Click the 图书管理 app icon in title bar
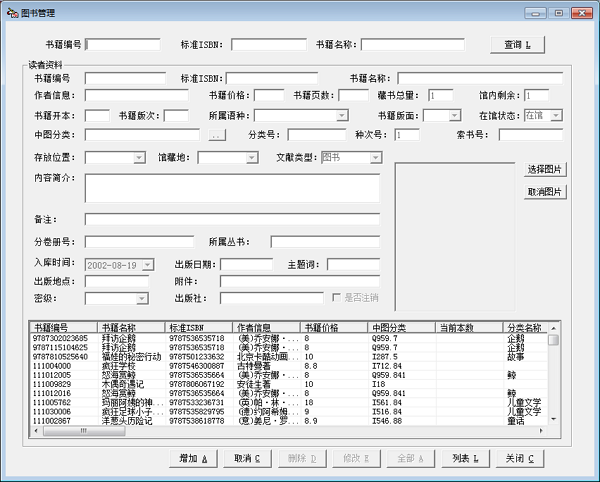This screenshot has height=482, width=600. pos(12,13)
